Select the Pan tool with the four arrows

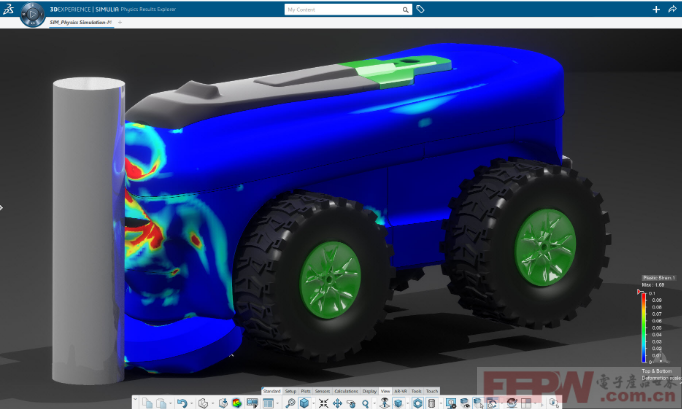point(337,403)
